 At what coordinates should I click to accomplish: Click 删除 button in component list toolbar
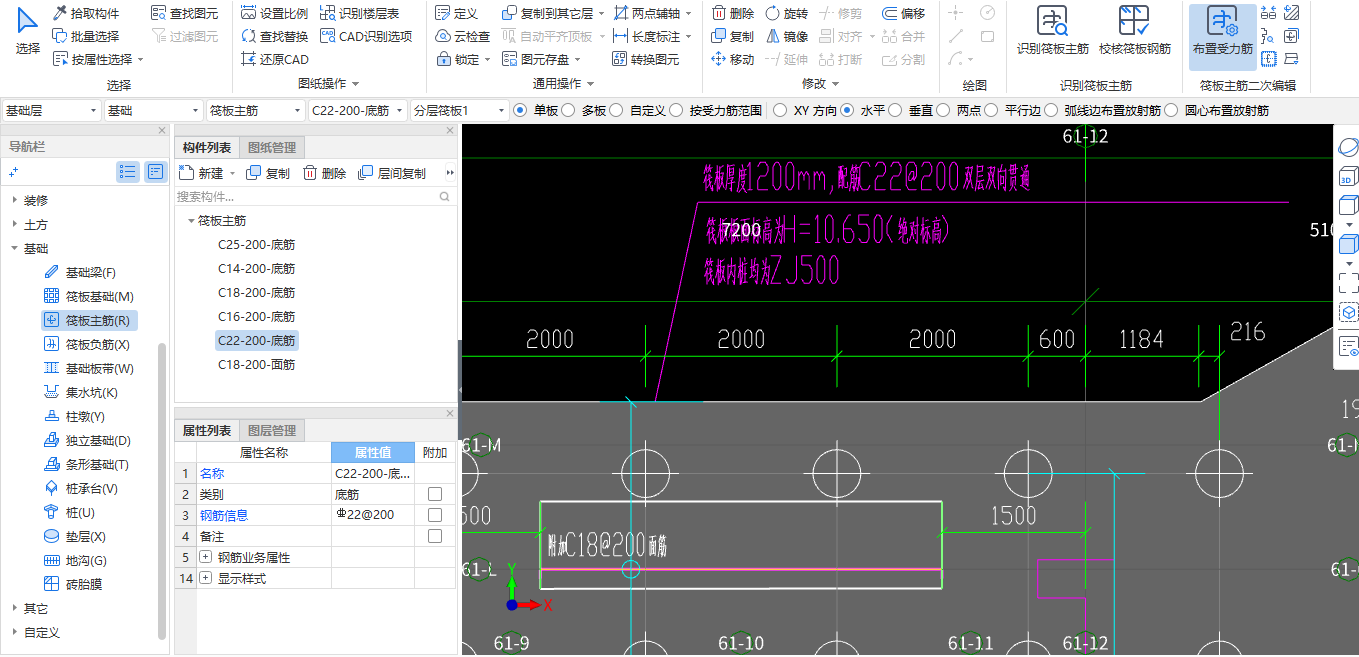pyautogui.click(x=325, y=173)
